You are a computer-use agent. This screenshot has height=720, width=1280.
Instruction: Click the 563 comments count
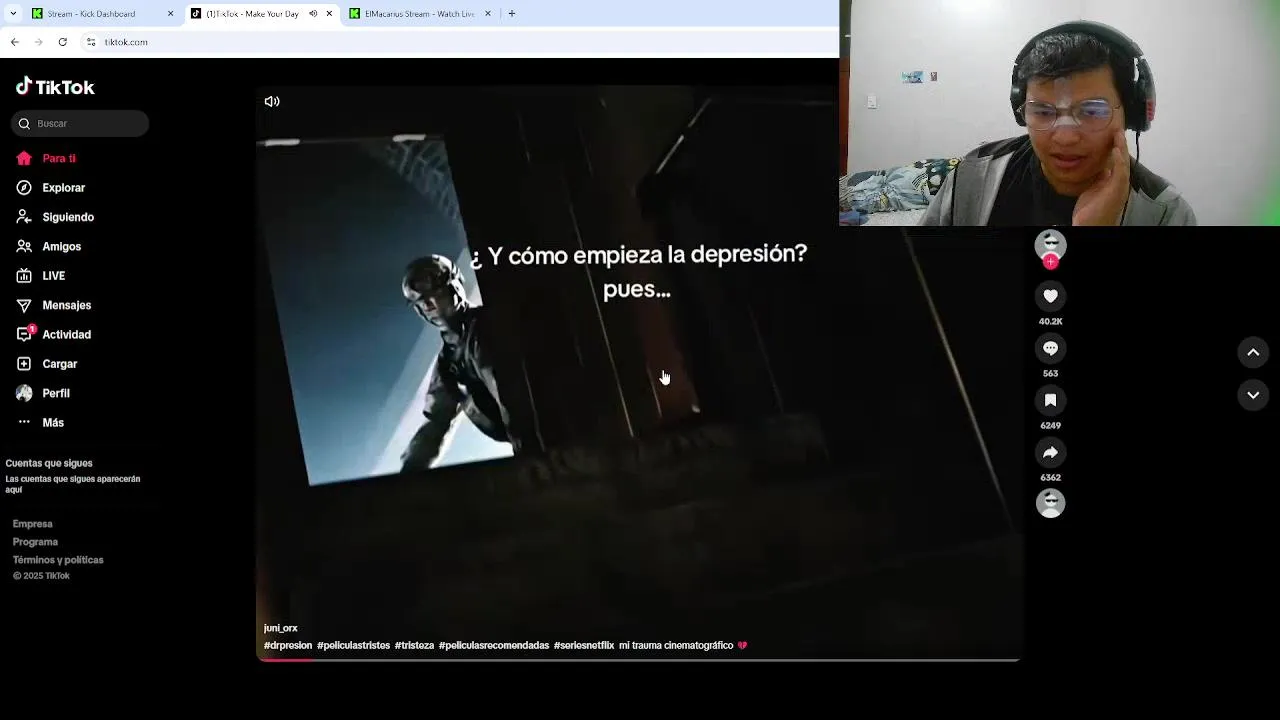tap(1050, 374)
